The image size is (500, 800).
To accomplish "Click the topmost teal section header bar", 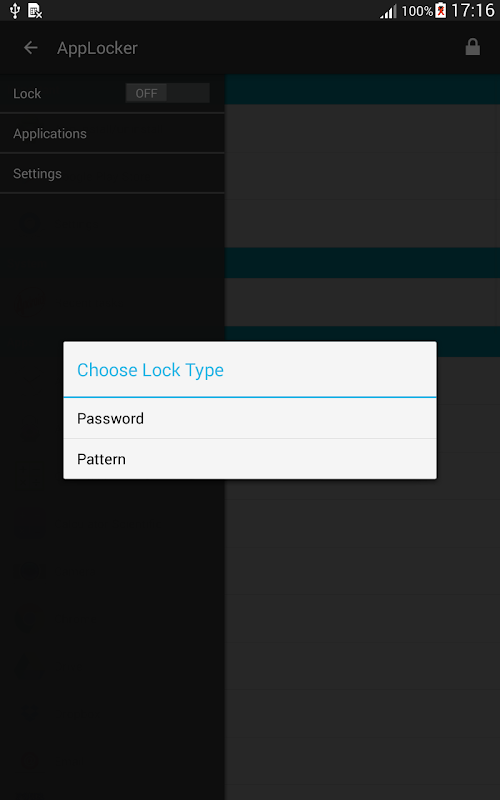I will point(362,89).
